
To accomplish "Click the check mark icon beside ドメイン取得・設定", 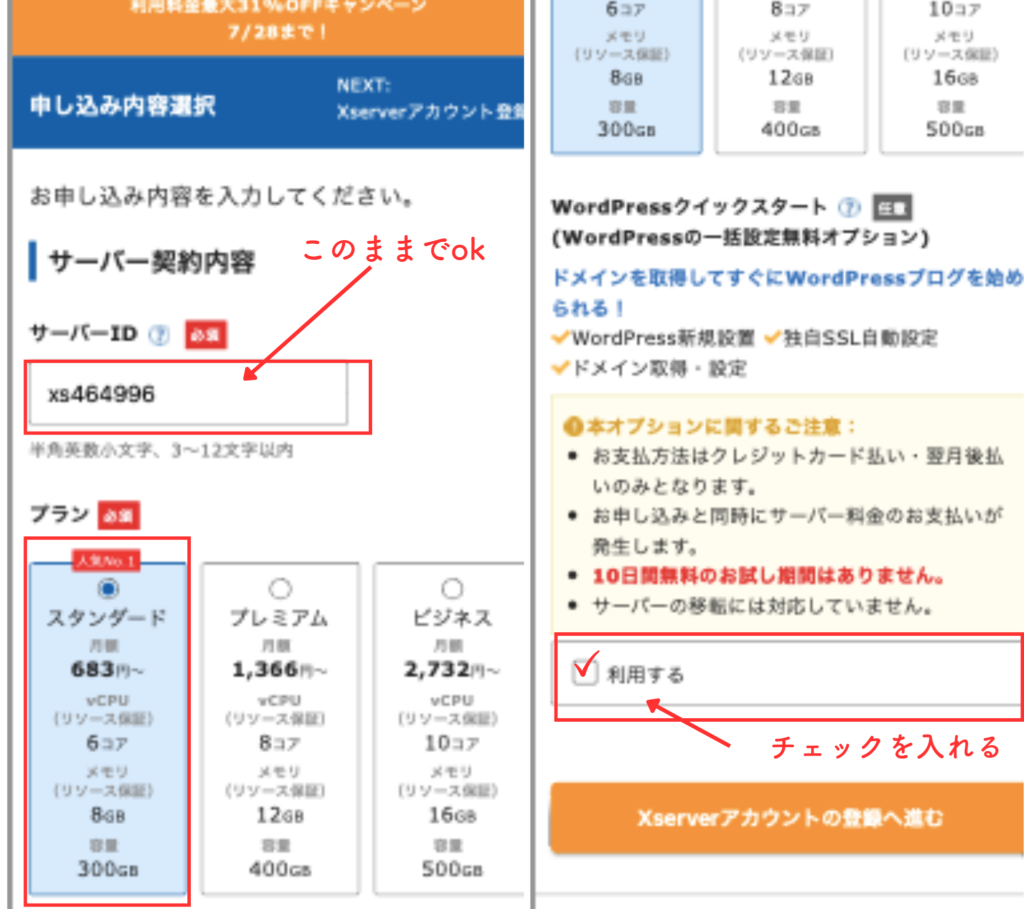I will 560,368.
